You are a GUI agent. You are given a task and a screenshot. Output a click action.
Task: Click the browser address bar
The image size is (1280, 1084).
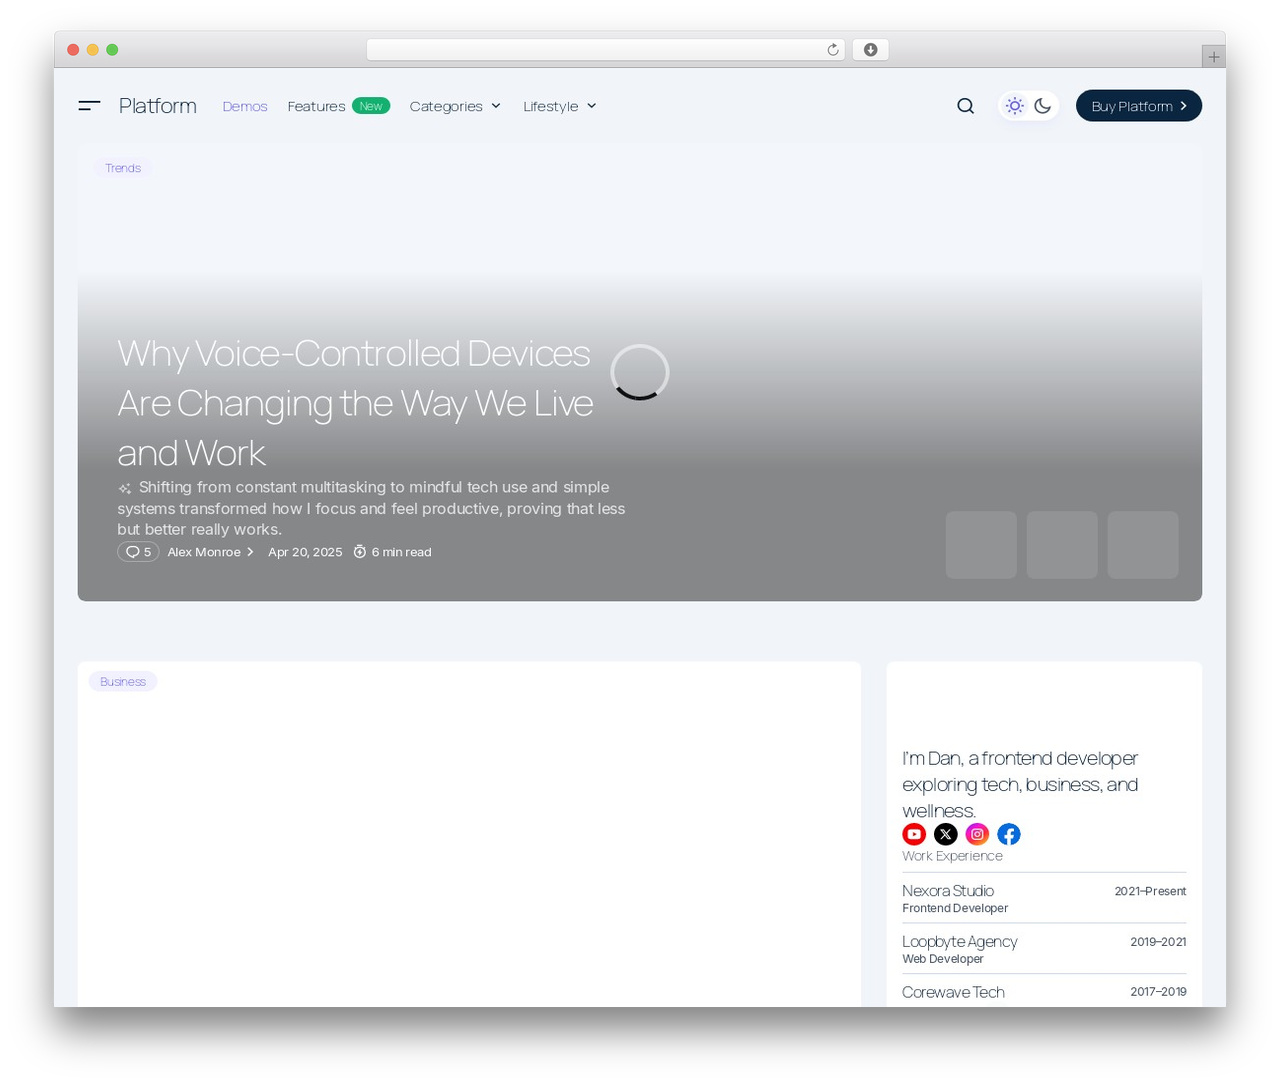pyautogui.click(x=606, y=50)
